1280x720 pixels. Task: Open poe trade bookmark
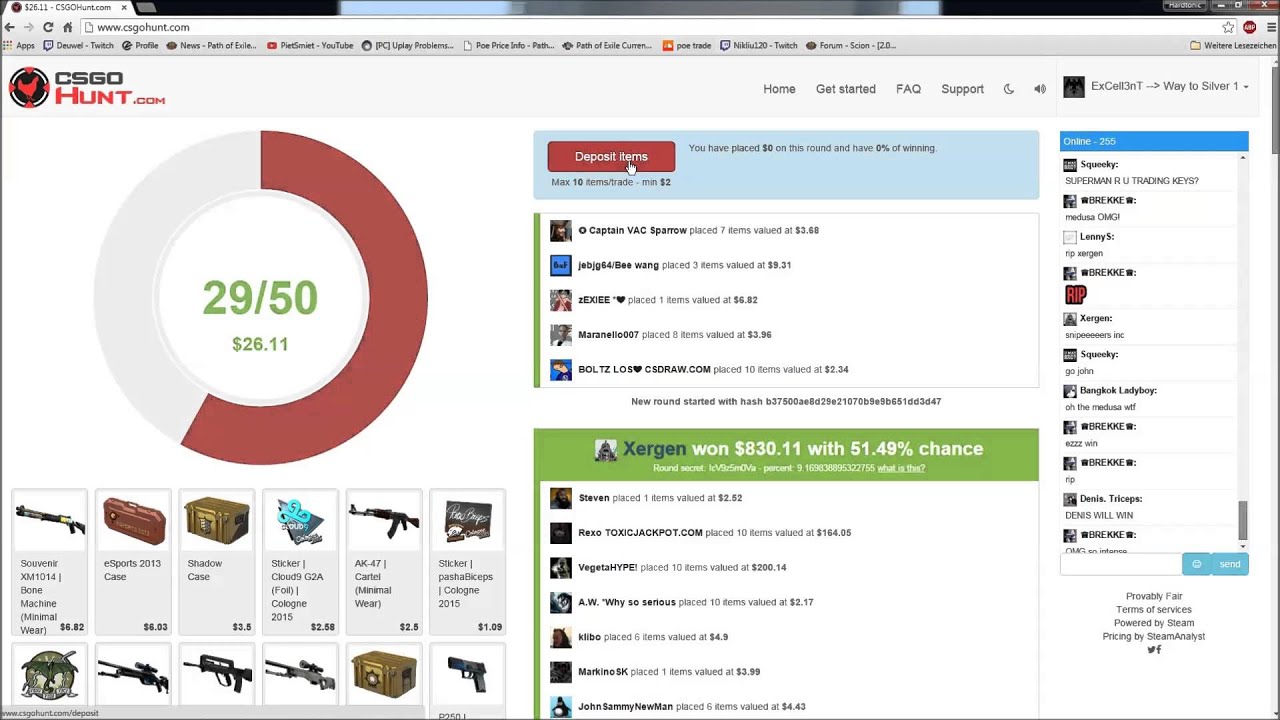click(687, 45)
